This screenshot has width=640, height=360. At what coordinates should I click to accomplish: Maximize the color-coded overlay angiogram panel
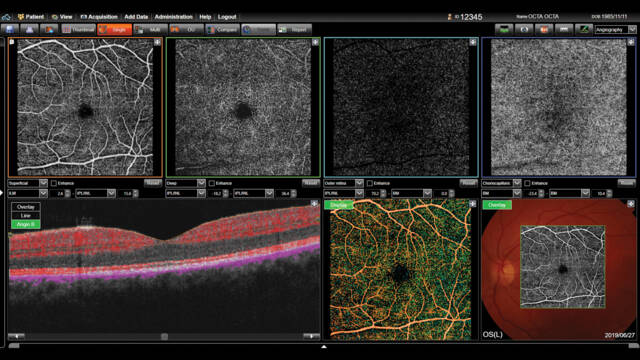coord(472,203)
